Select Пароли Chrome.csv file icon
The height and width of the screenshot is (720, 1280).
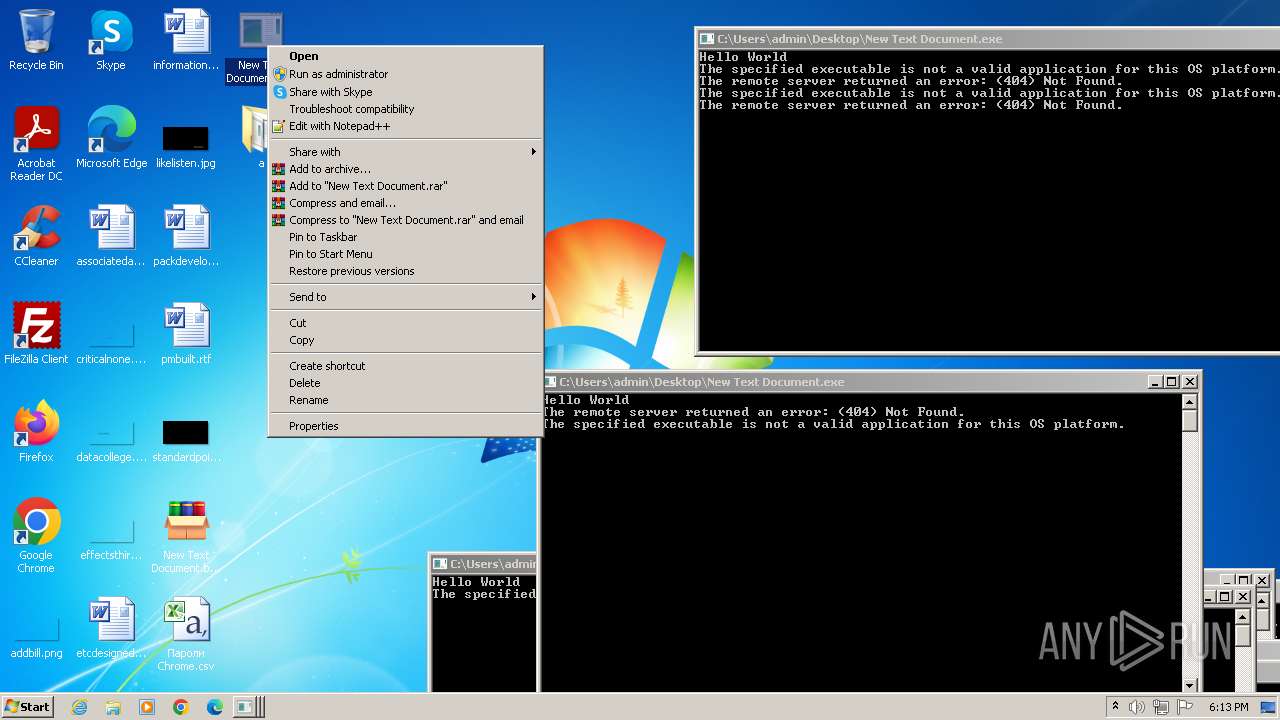tap(186, 634)
